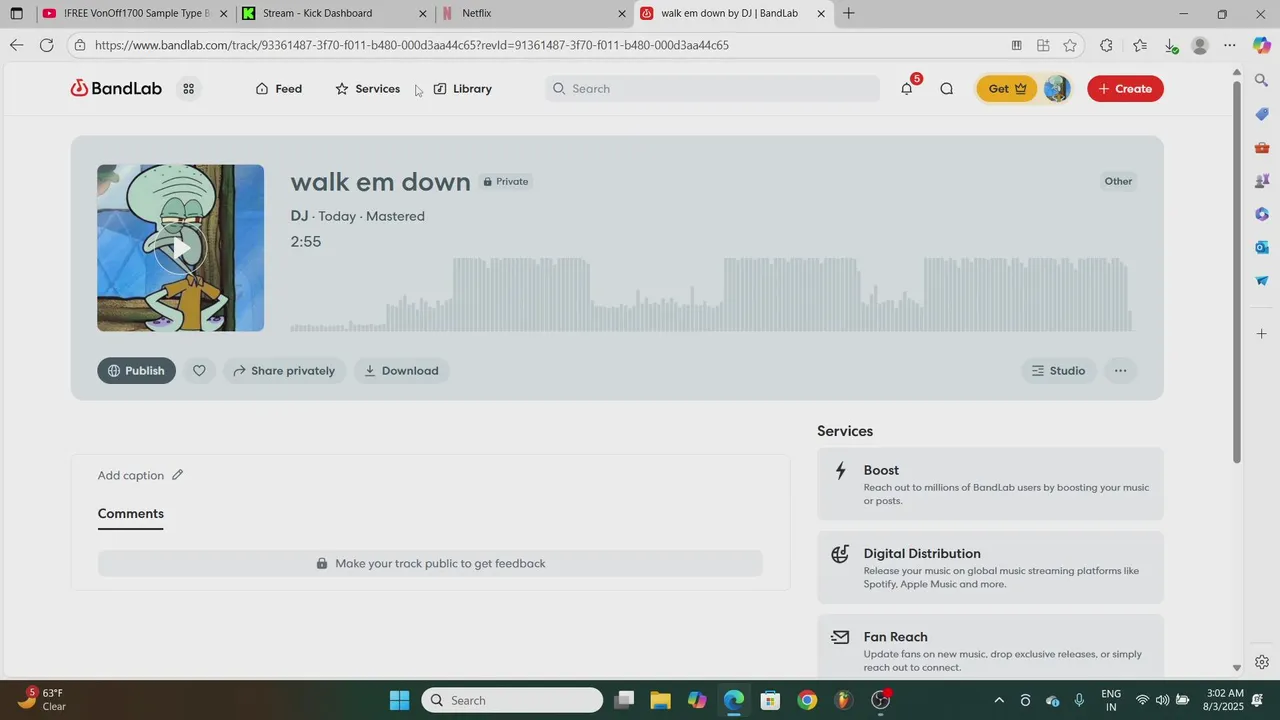1280x720 pixels.
Task: Select the Comments tab
Action: [130, 513]
